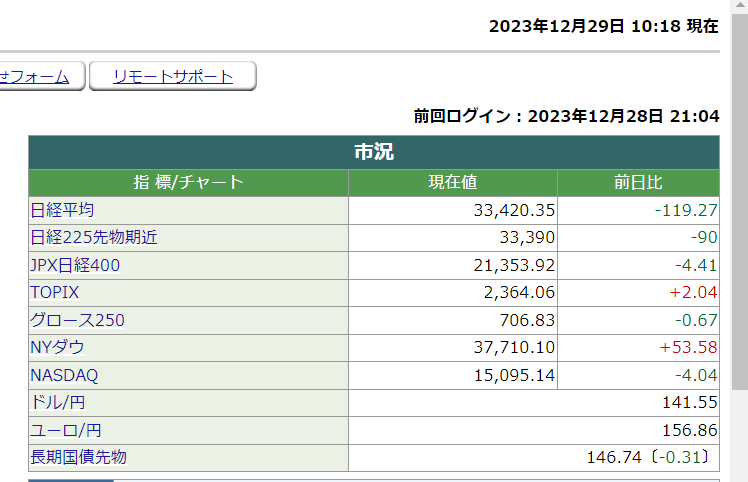This screenshot has width=748, height=482.
Task: Click the リモートサポート button
Action: click(x=172, y=77)
